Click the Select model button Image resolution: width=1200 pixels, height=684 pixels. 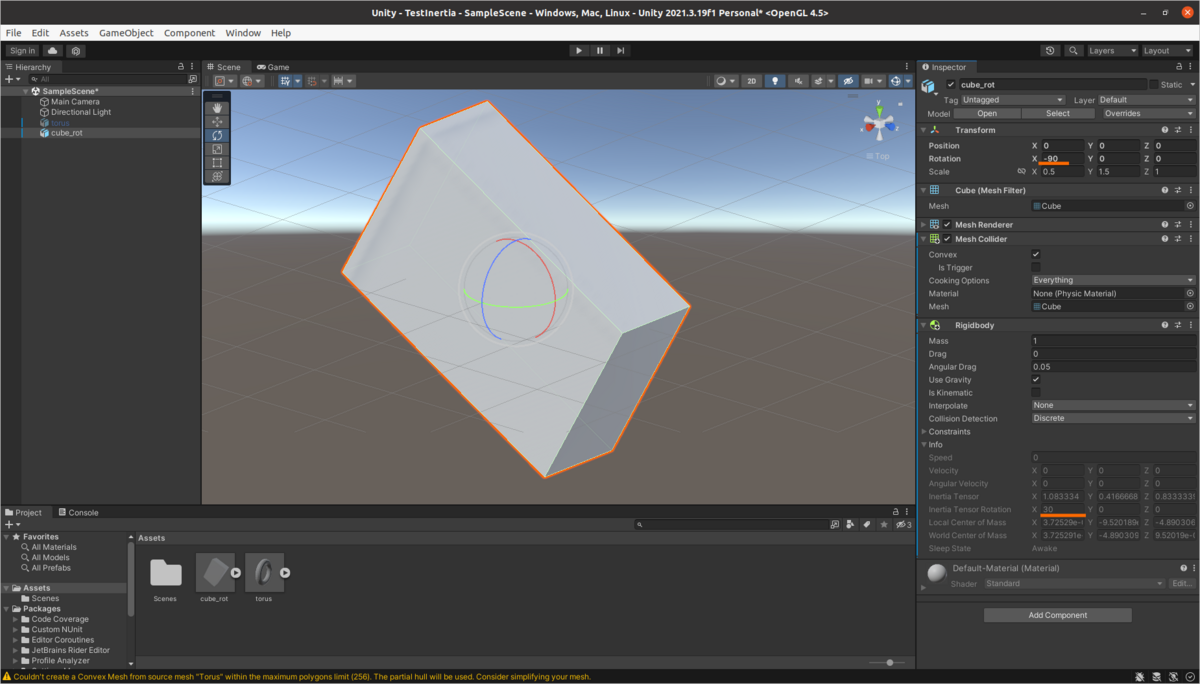pyautogui.click(x=1058, y=113)
